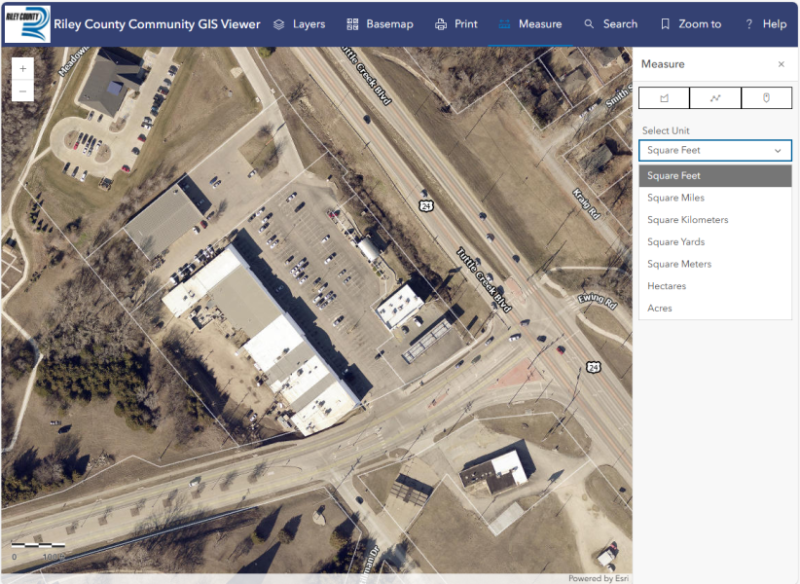Viewport: 800px width, 584px height.
Task: Open the Basemap gallery
Action: point(380,24)
